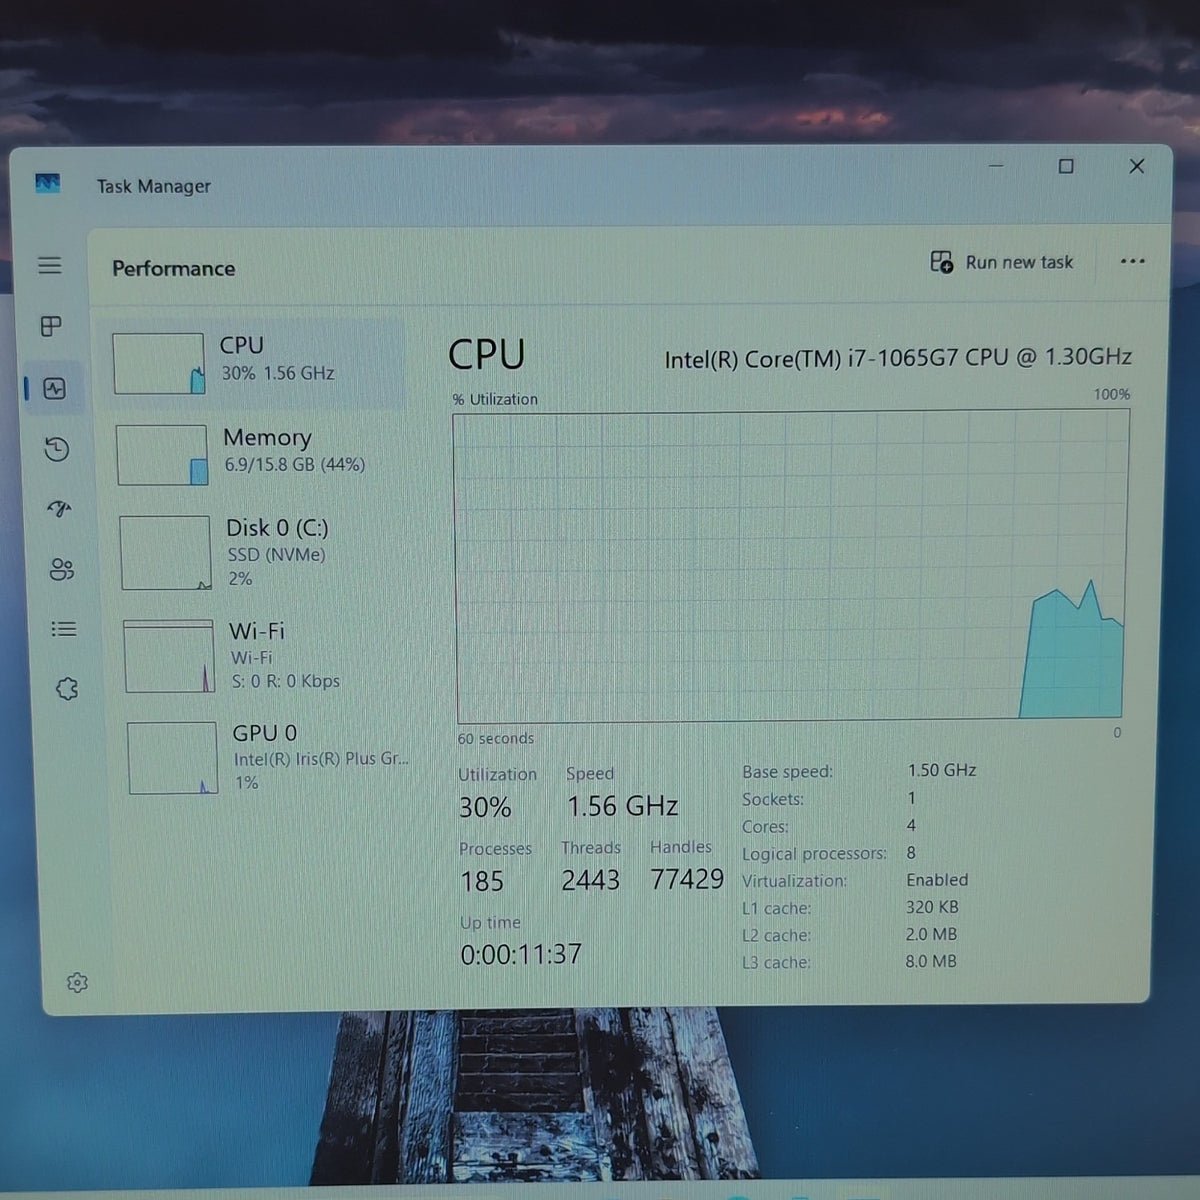Image resolution: width=1200 pixels, height=1200 pixels.
Task: Click the '% Utilization' graph label
Action: [495, 399]
